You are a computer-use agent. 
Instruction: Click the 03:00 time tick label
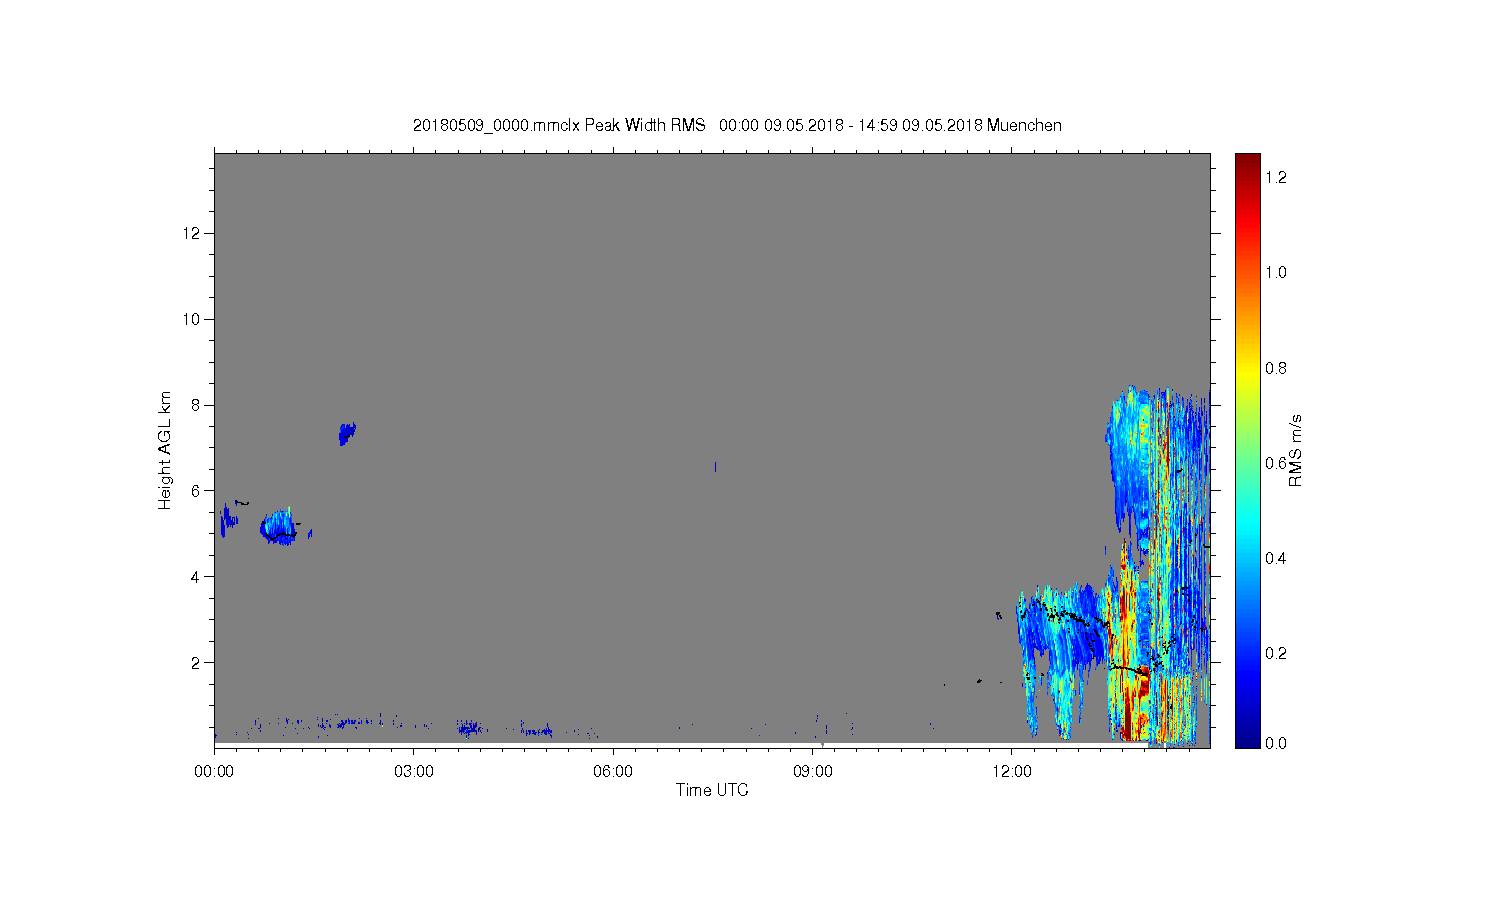413,772
